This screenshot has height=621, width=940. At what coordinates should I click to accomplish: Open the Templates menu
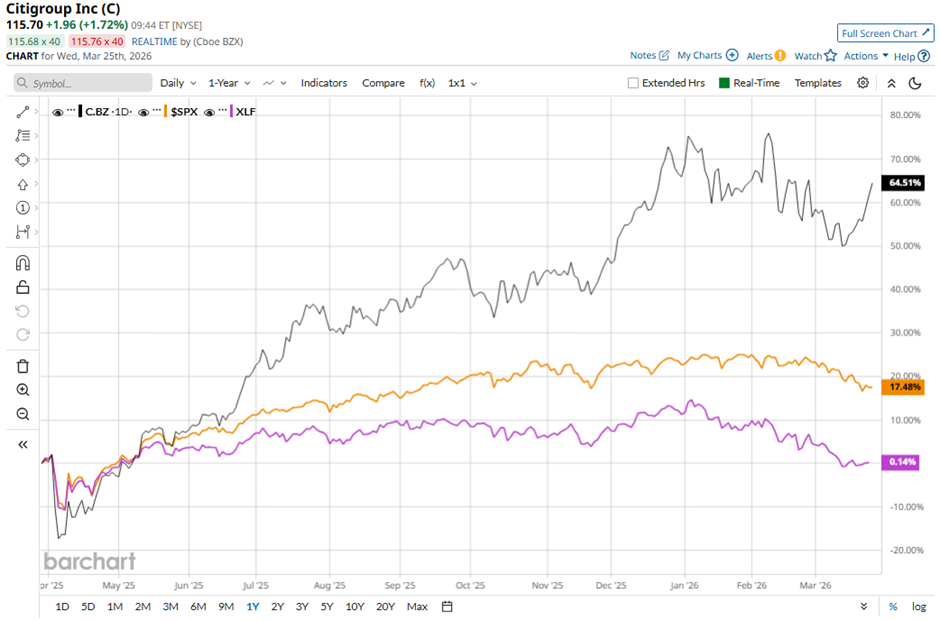click(818, 83)
